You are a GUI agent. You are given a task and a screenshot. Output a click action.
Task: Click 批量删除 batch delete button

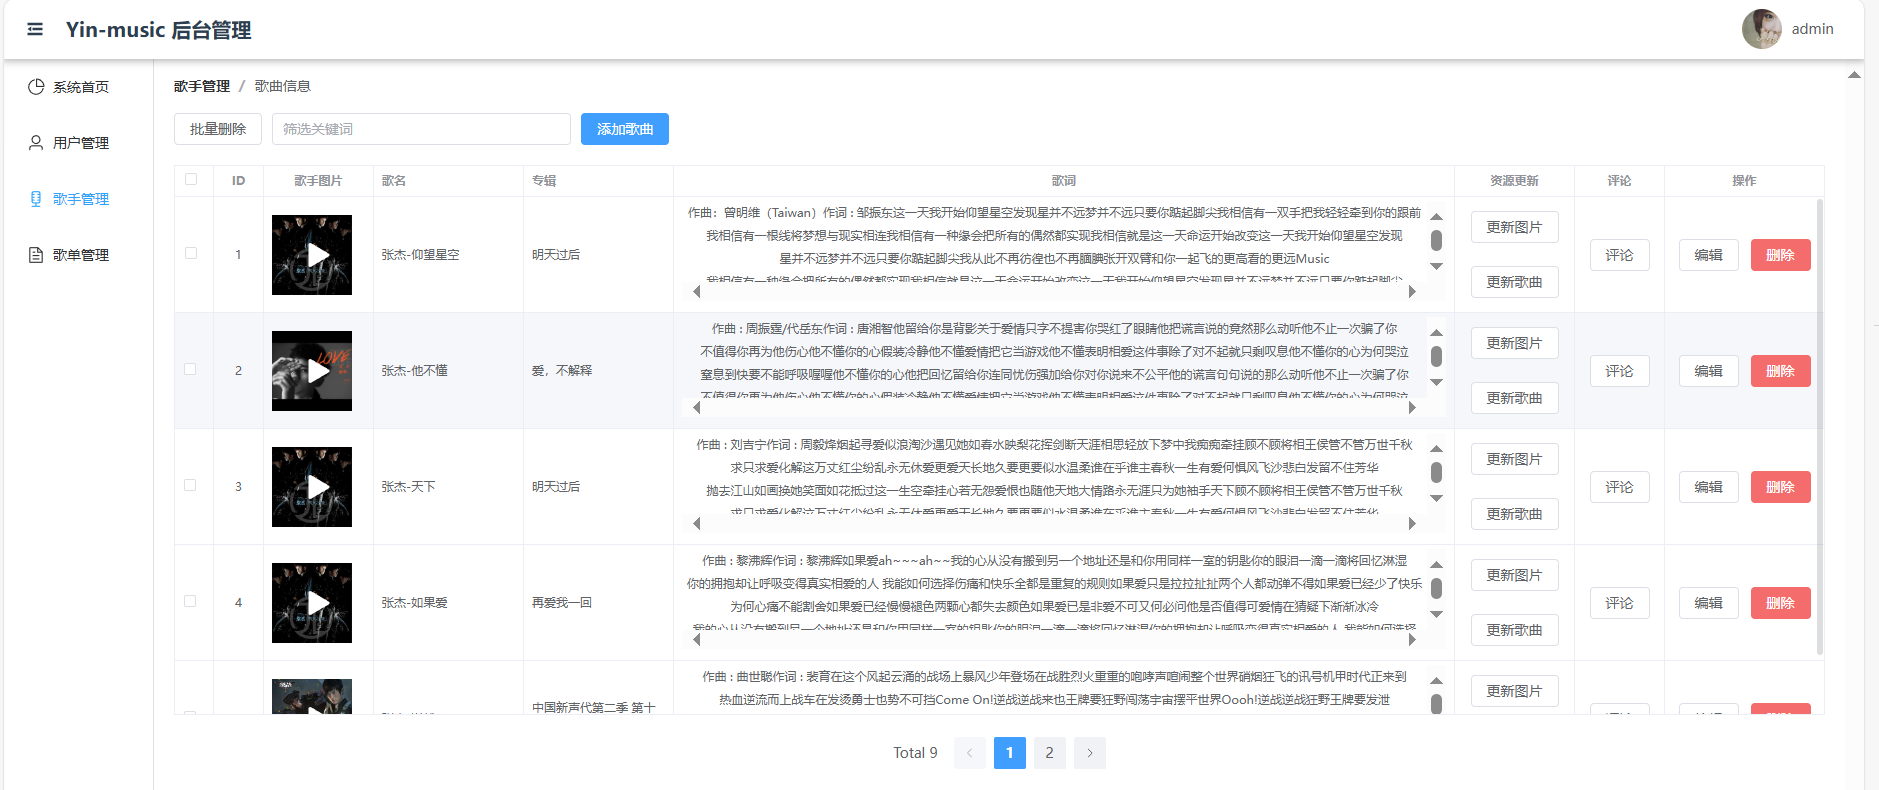coord(218,129)
